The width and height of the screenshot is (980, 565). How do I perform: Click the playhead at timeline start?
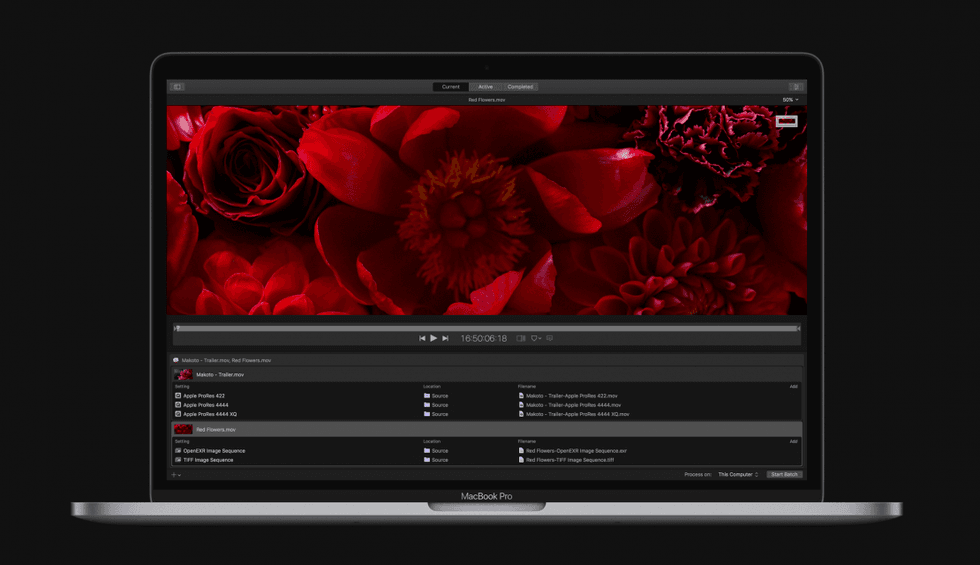pyautogui.click(x=177, y=328)
